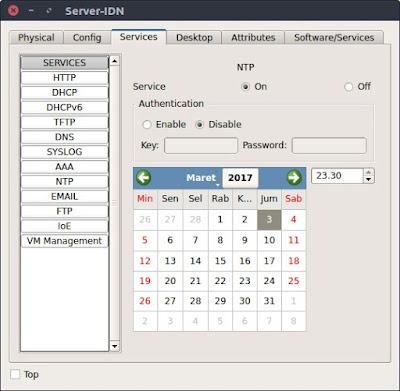This screenshot has width=400, height=391.
Task: Select March 9 on the calendar
Action: click(x=245, y=240)
